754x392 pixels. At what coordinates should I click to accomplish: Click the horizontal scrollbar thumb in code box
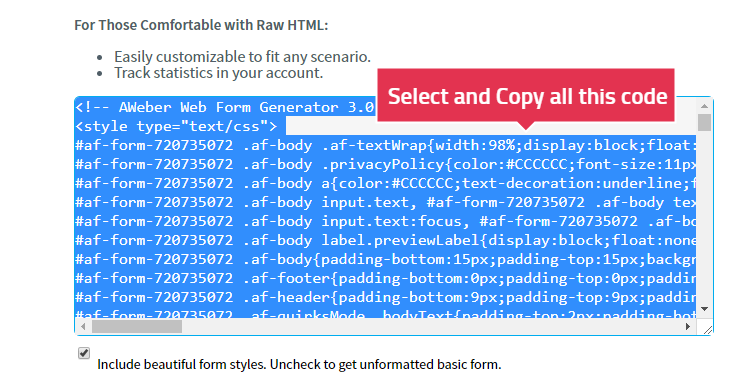(x=137, y=327)
